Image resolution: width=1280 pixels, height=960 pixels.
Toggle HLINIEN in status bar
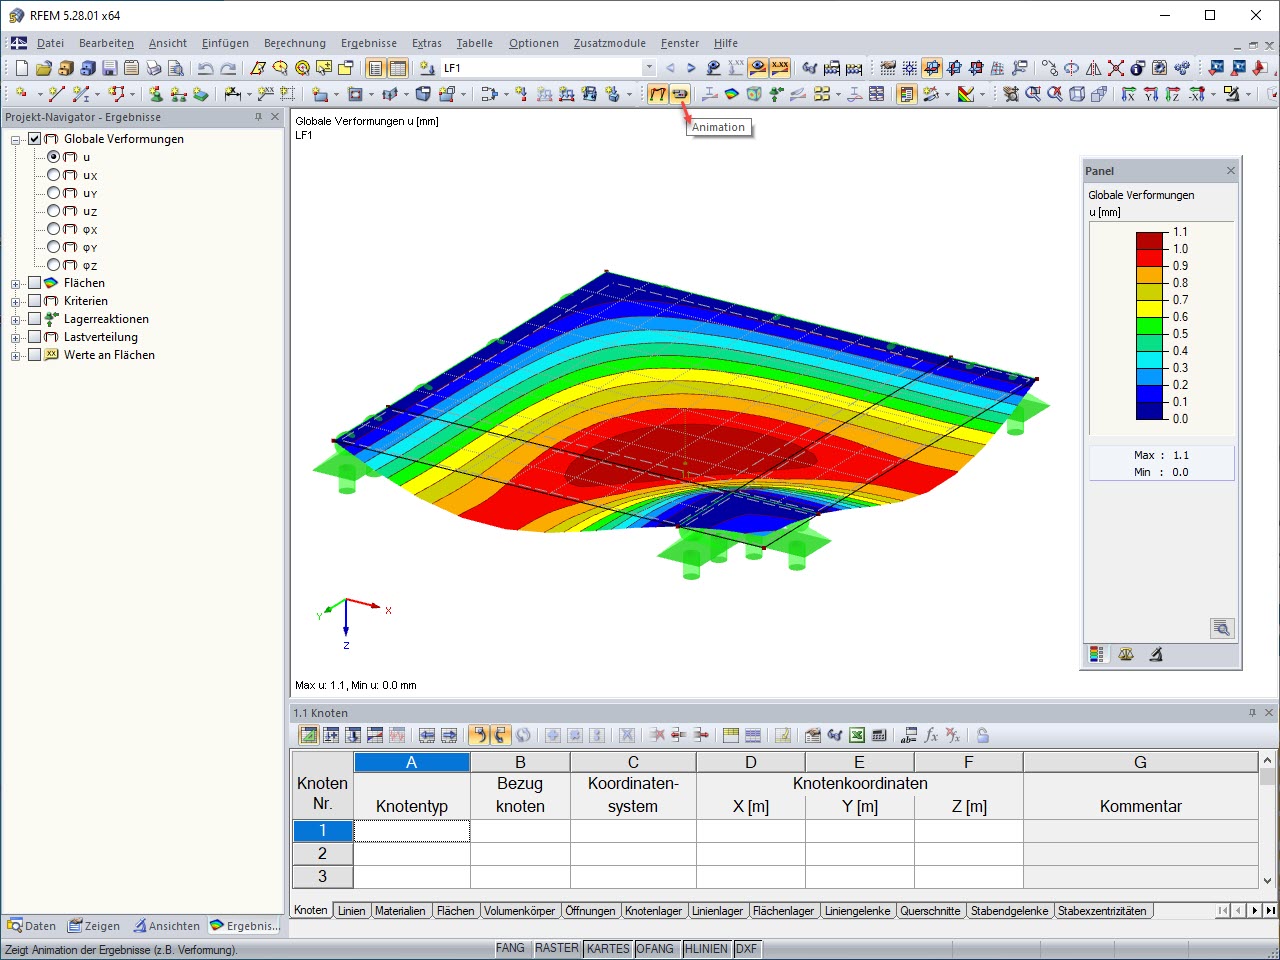[x=706, y=948]
